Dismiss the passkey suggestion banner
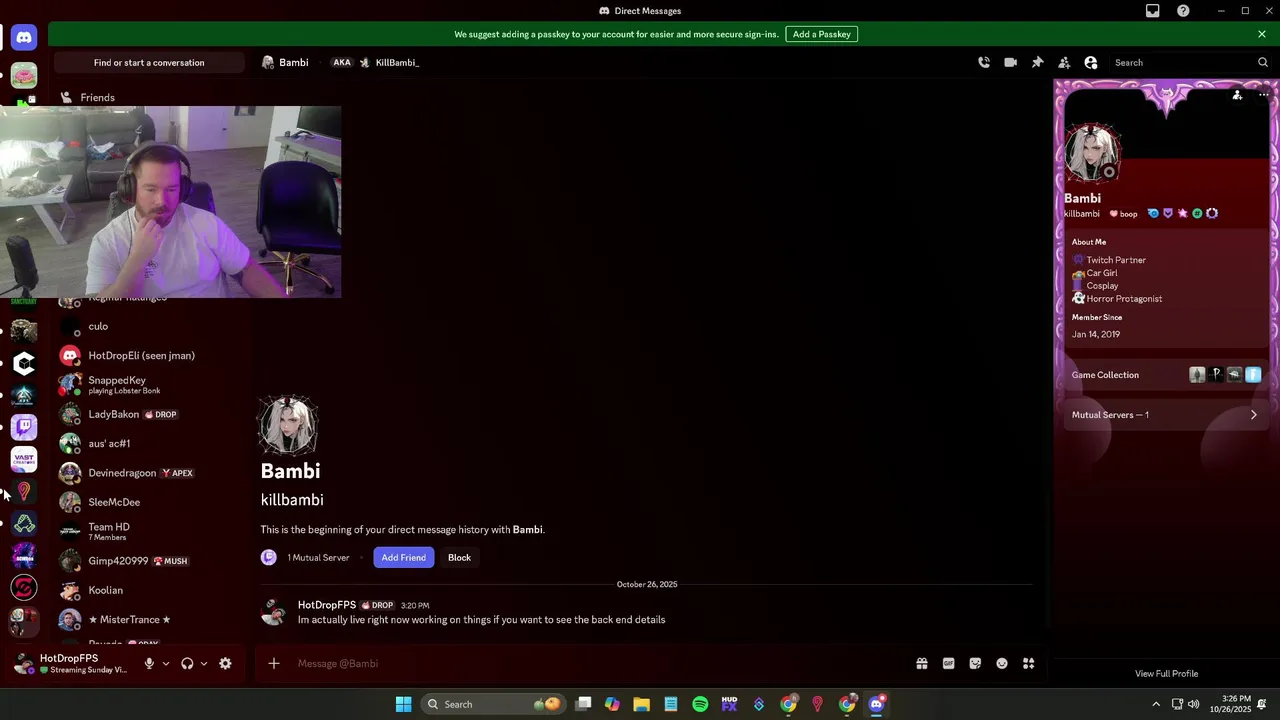 pyautogui.click(x=1262, y=34)
